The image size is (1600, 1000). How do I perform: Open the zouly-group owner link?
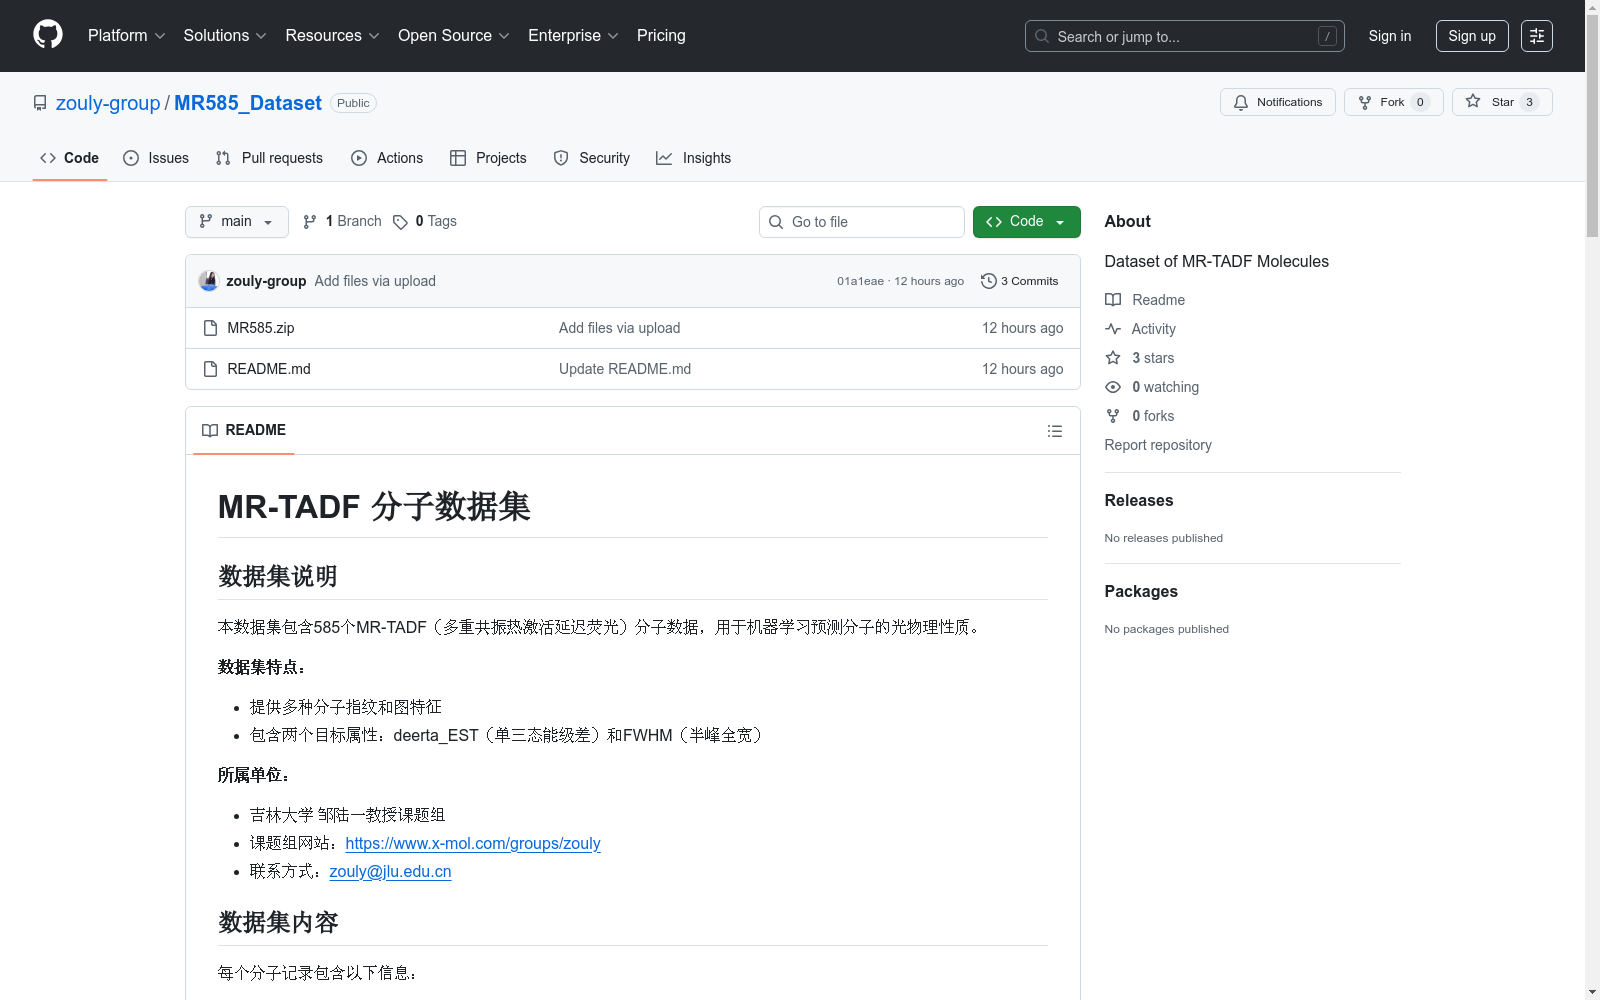(108, 103)
